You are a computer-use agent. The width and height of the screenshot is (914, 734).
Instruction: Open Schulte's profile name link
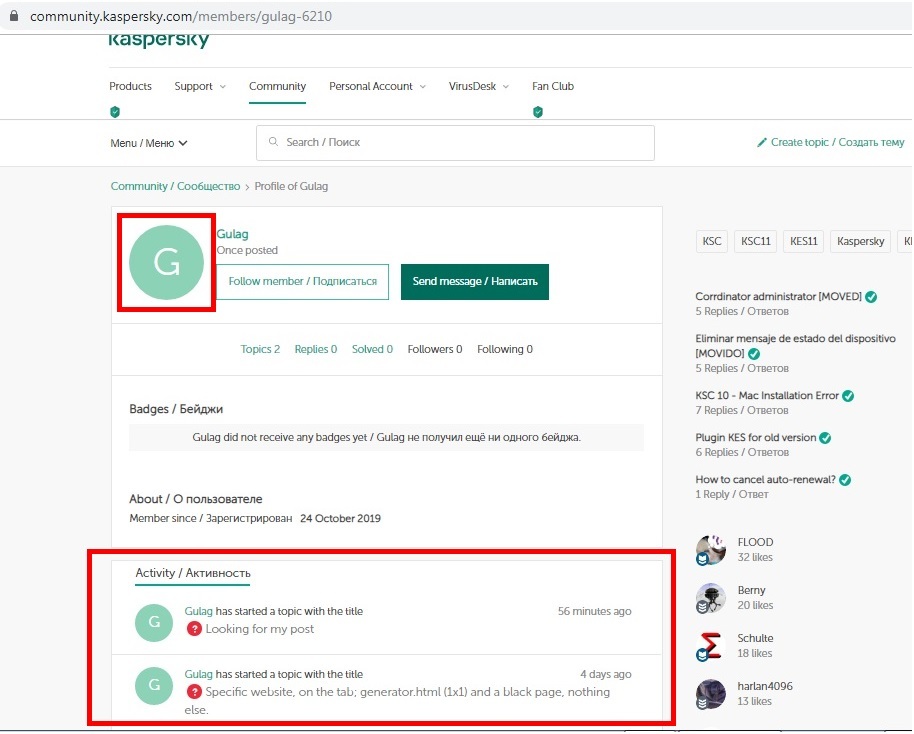(755, 638)
